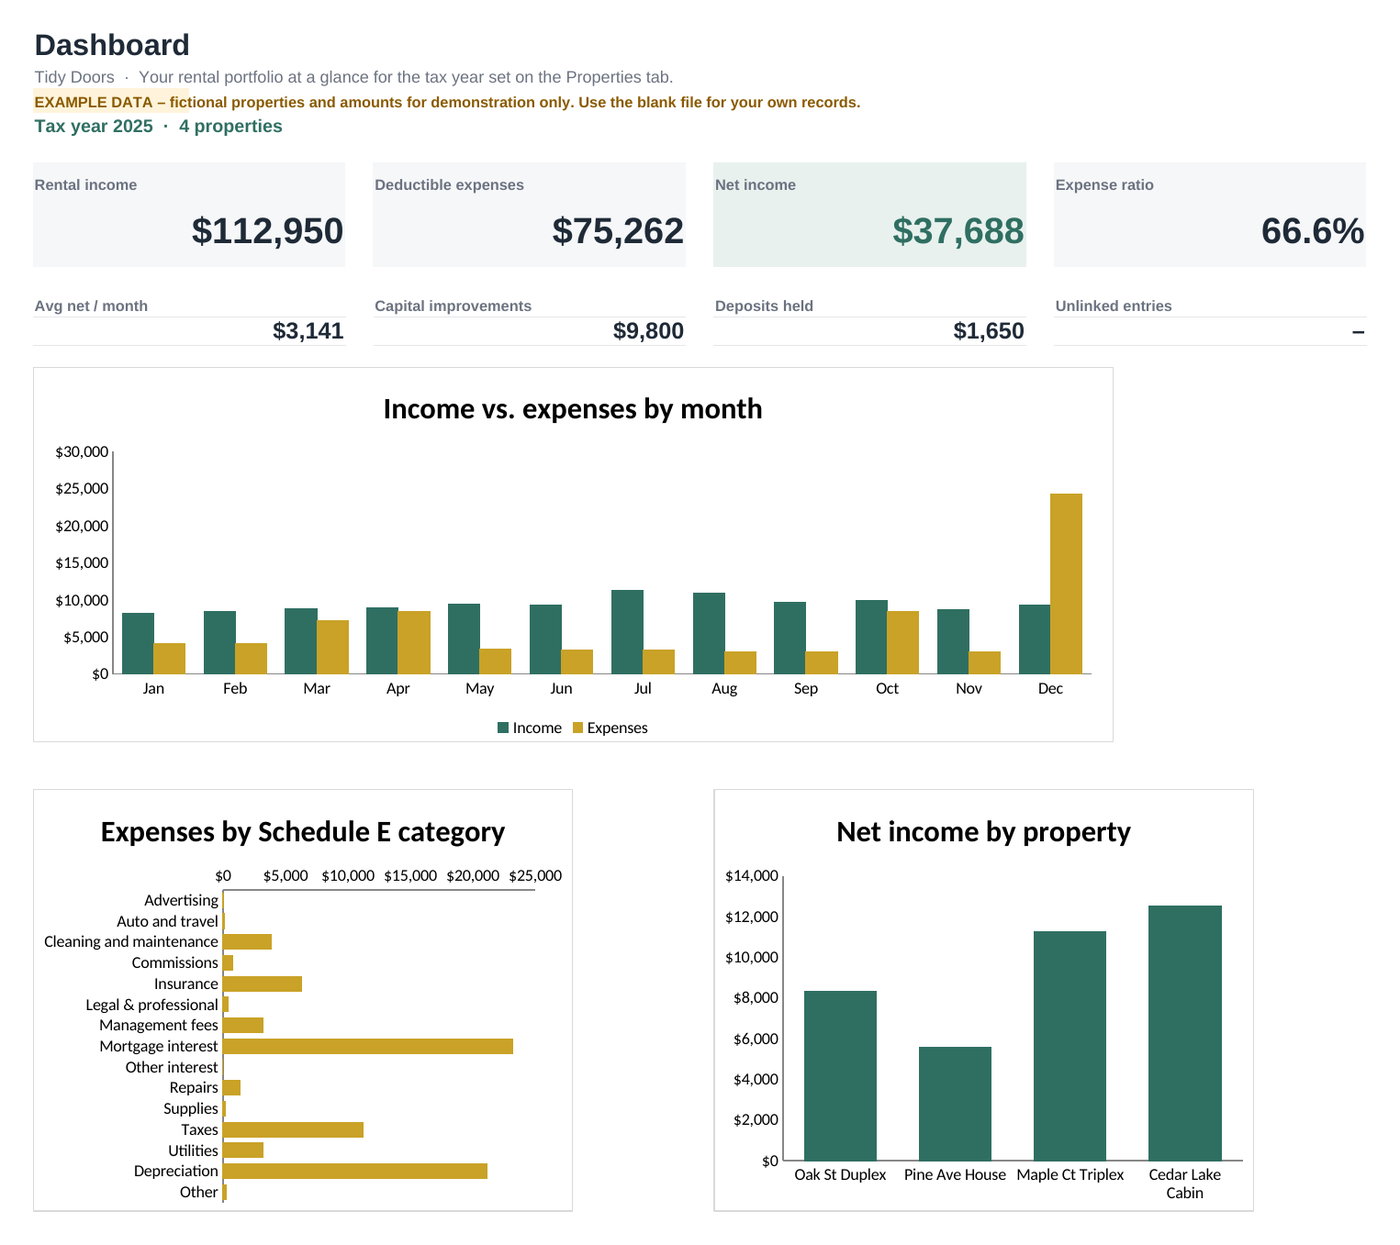The image size is (1400, 1245).
Task: Click the April expenses bar
Action: tap(414, 642)
